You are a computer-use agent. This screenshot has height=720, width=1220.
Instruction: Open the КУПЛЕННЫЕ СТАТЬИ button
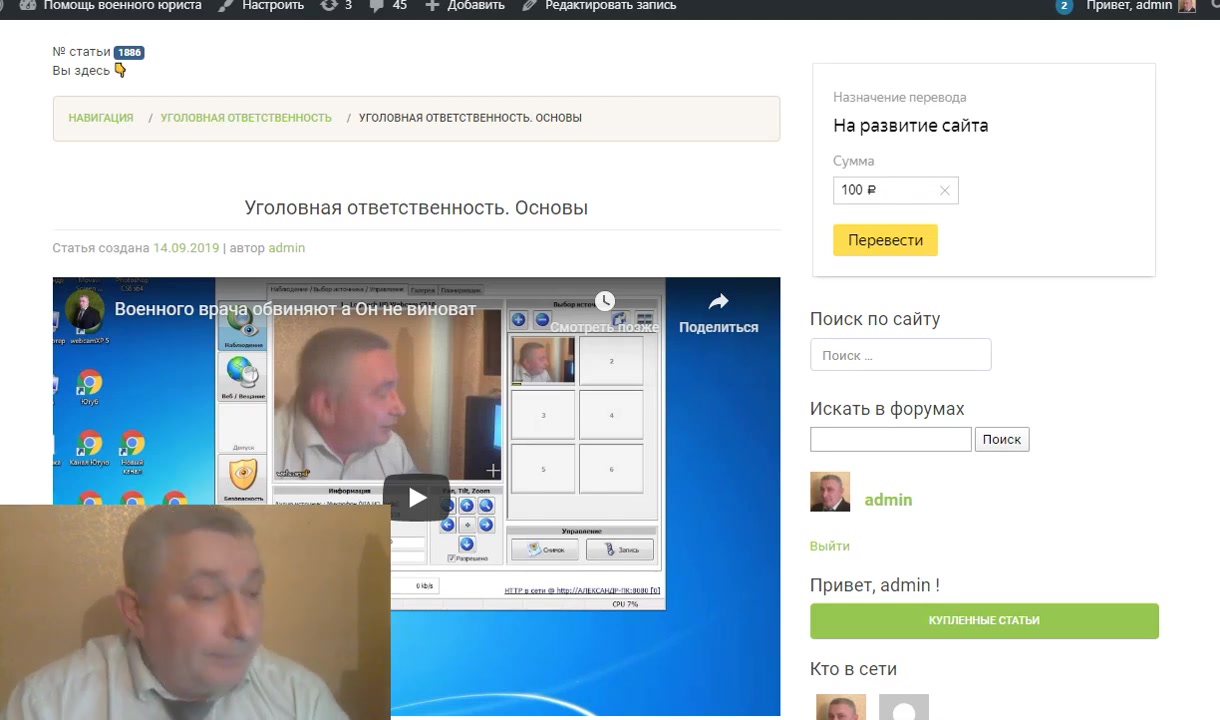coord(984,621)
